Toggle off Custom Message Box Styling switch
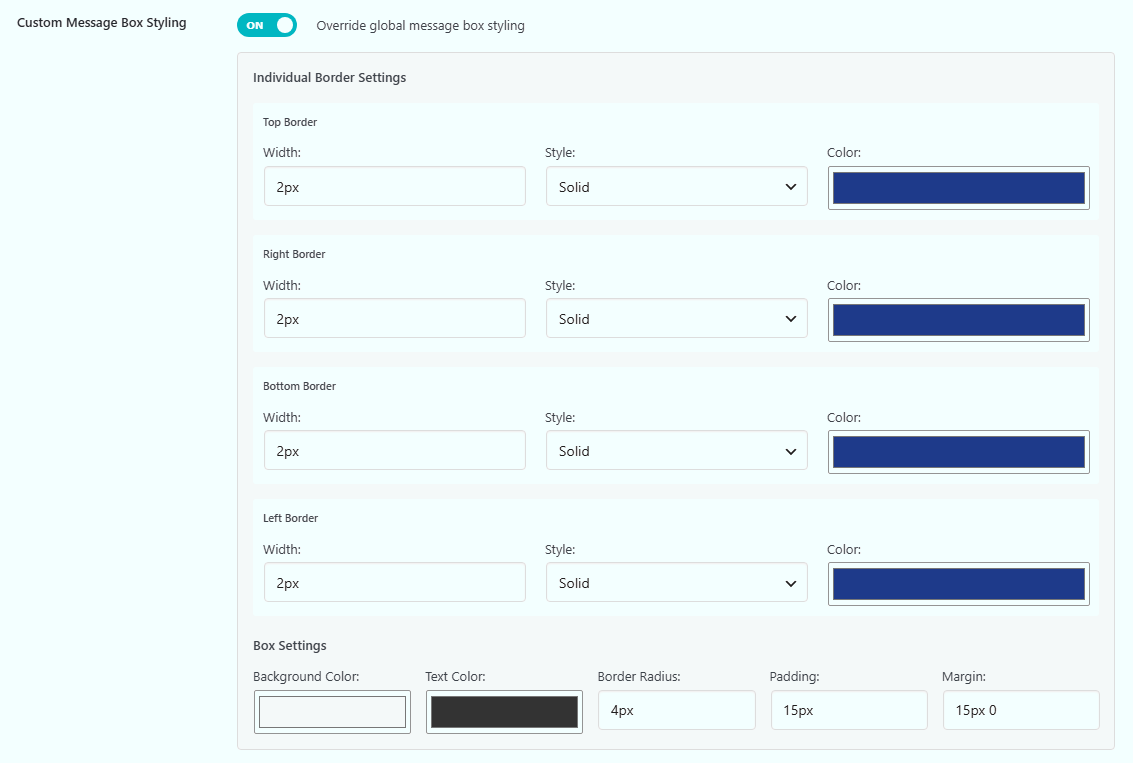1133x763 pixels. pyautogui.click(x=267, y=25)
